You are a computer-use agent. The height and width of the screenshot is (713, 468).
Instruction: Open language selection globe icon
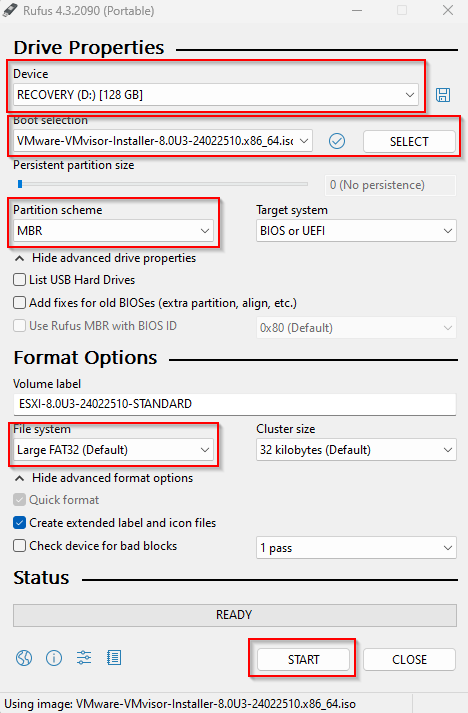pos(24,658)
